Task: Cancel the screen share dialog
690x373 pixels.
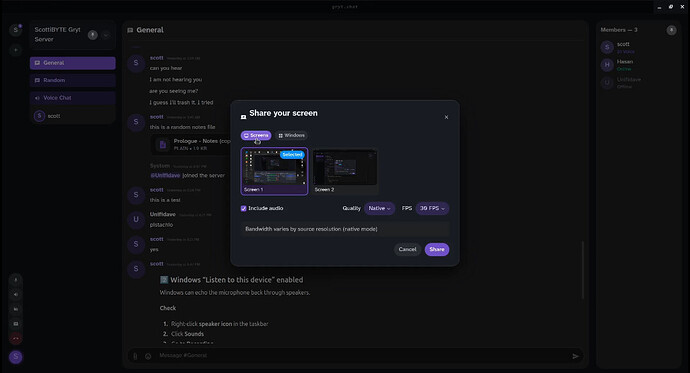Action: [x=407, y=249]
